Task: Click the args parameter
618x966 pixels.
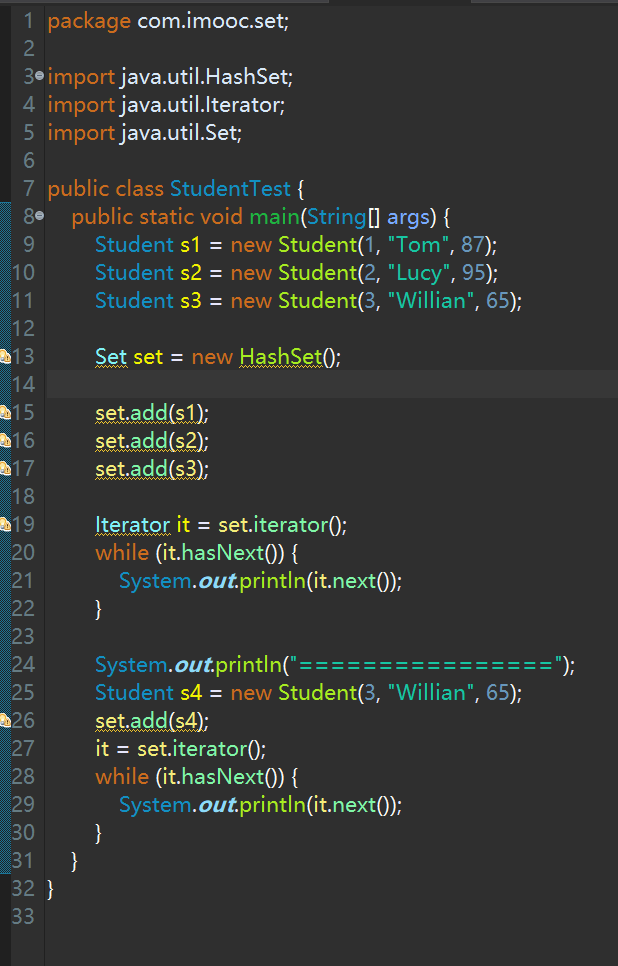Action: [x=408, y=218]
